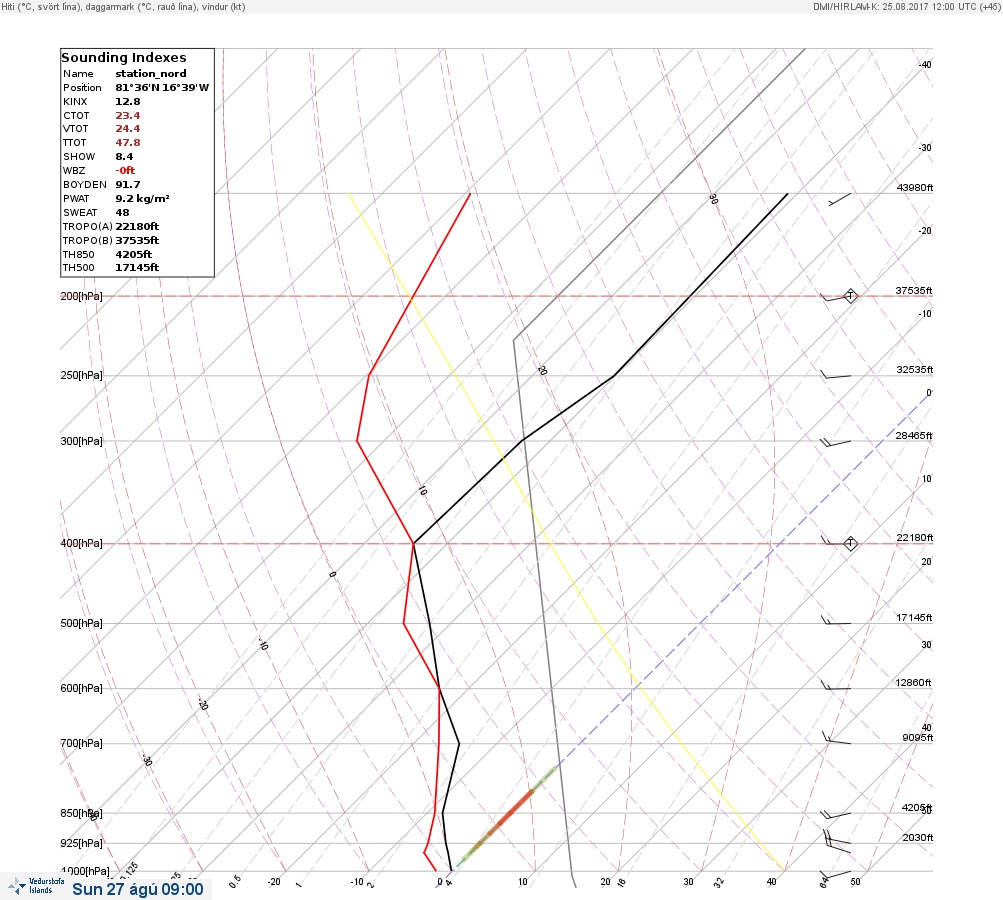Click the WBZ value -0ft
Screen dimensions: 1003x900
click(x=125, y=171)
